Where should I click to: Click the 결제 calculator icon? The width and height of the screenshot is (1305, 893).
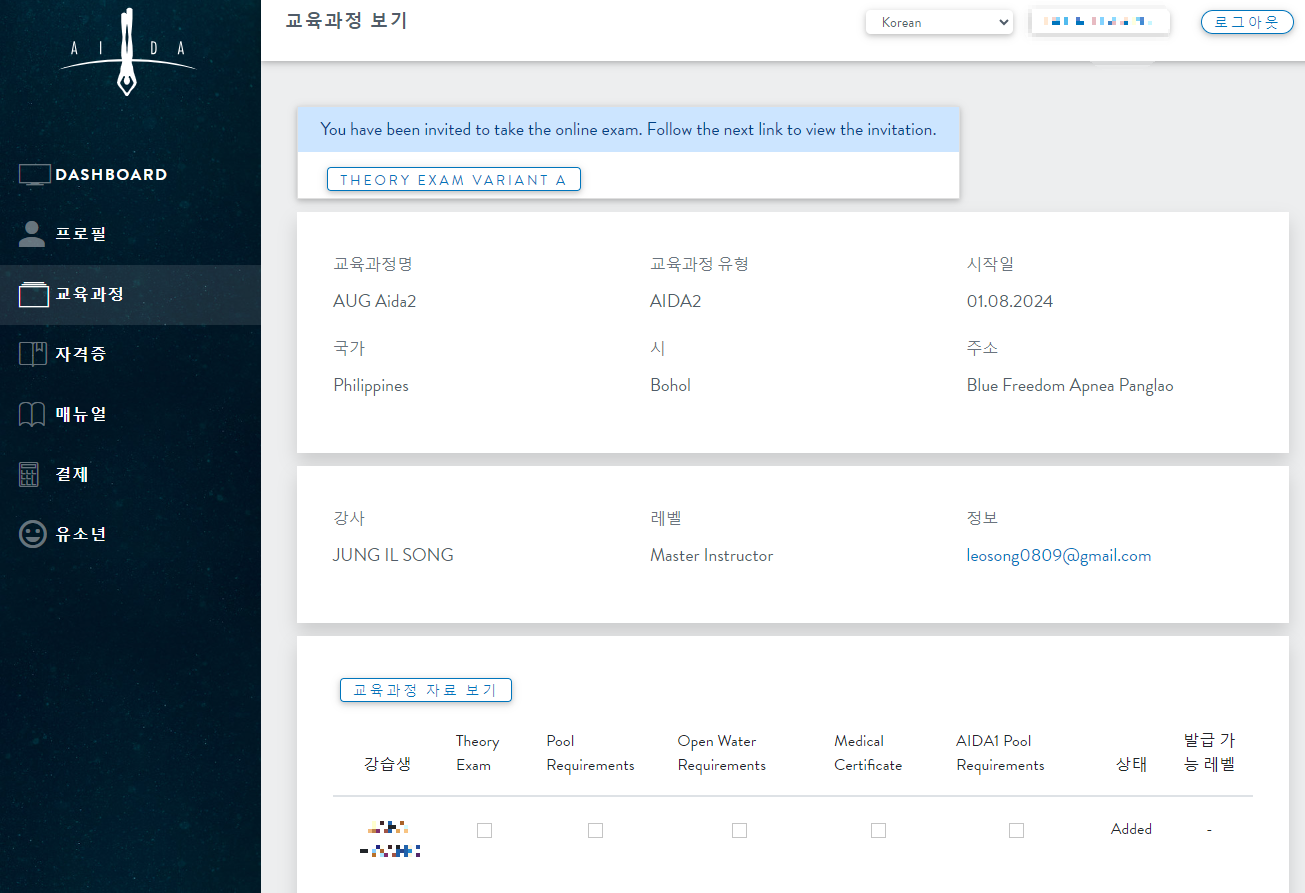click(x=30, y=474)
